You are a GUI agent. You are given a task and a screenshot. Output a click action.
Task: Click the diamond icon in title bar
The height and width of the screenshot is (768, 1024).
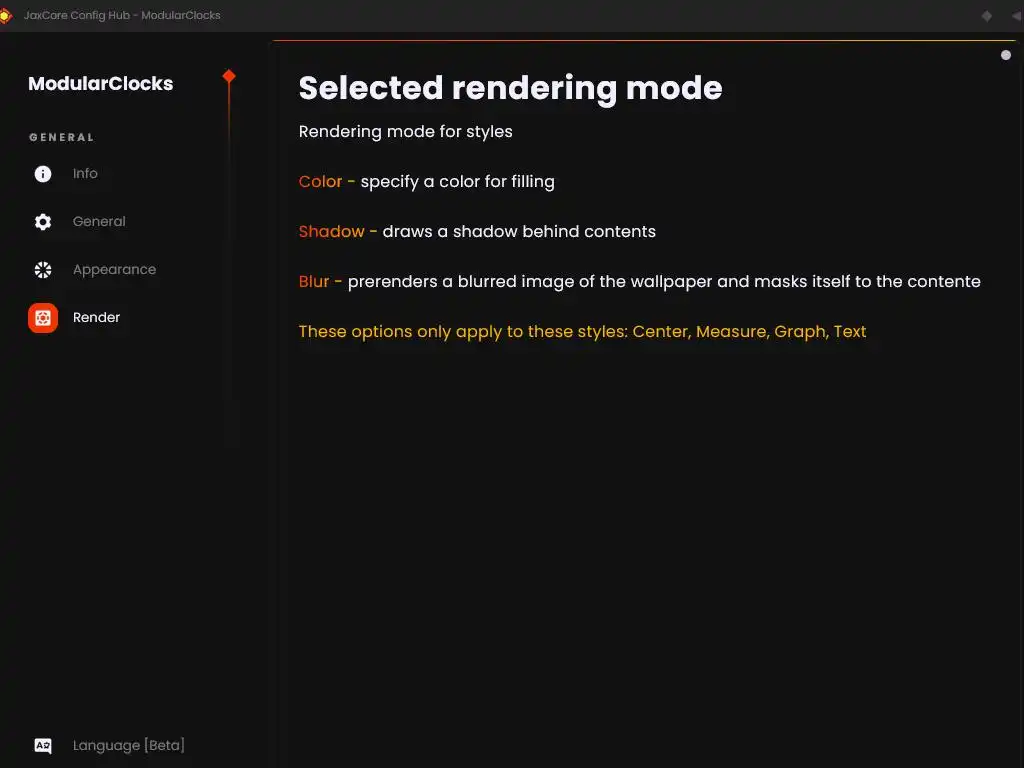tap(987, 16)
